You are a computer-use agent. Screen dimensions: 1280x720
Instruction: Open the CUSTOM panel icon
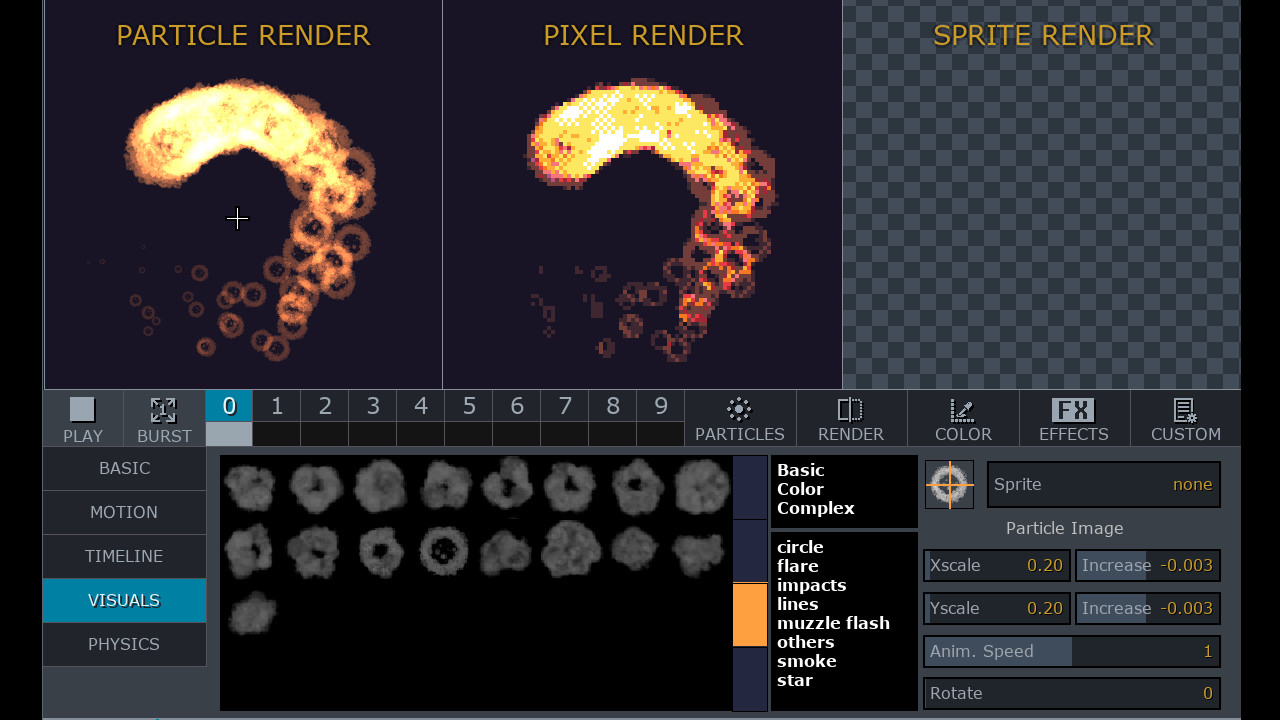coord(1185,408)
